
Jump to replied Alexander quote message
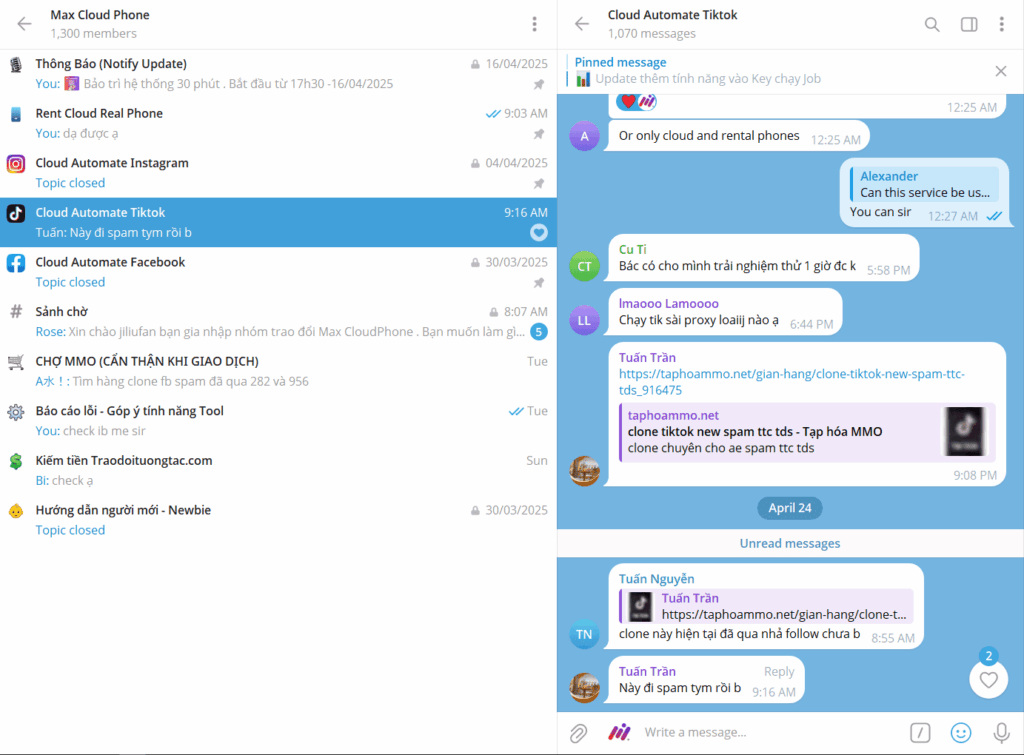click(x=925, y=184)
